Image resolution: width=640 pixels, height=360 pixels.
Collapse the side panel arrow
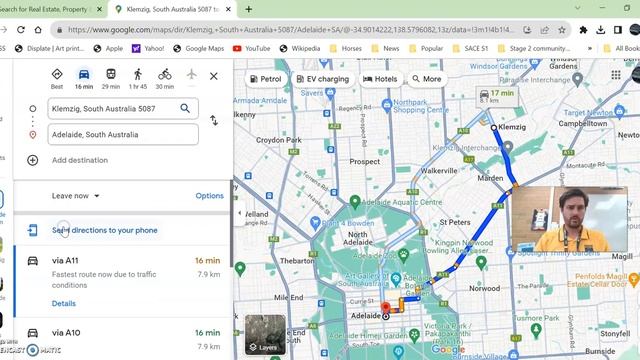pos(240,213)
